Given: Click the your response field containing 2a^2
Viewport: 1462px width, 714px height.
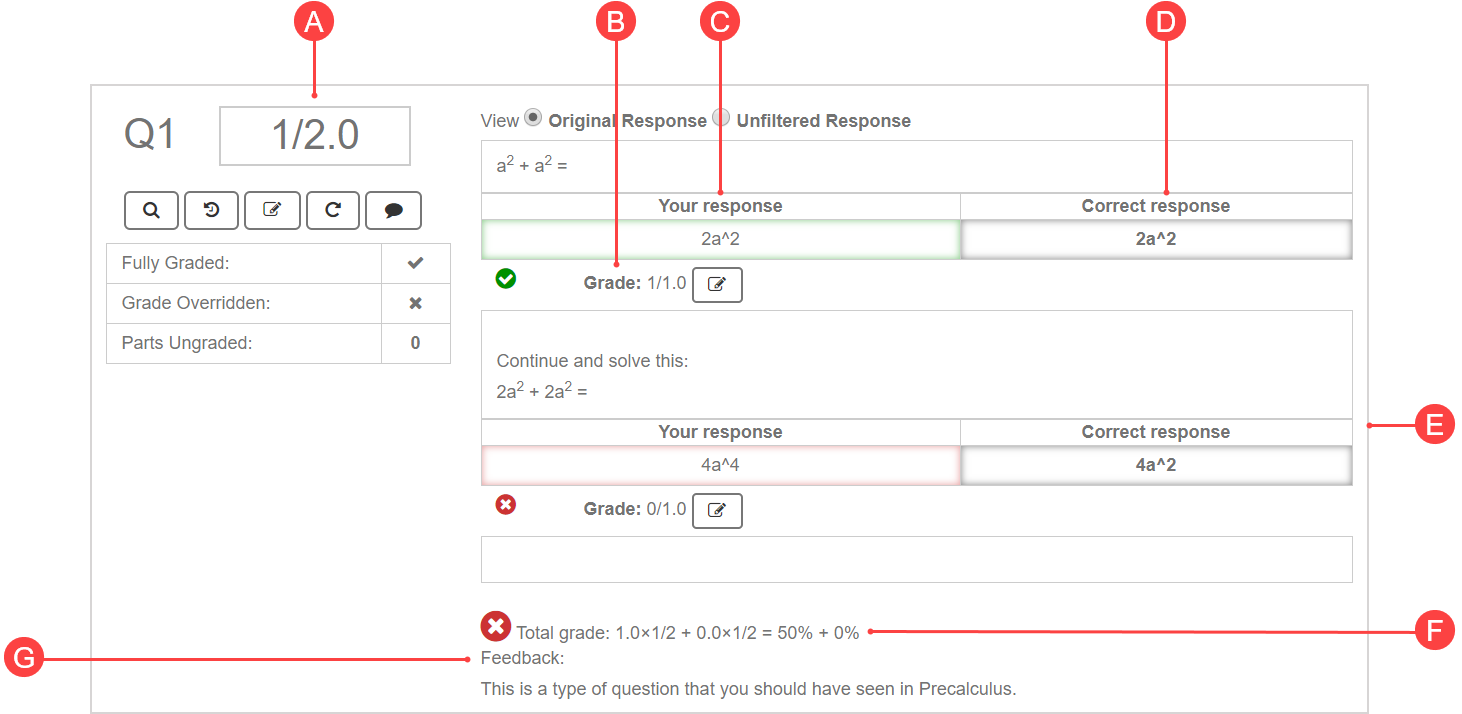Looking at the screenshot, I should tap(720, 240).
